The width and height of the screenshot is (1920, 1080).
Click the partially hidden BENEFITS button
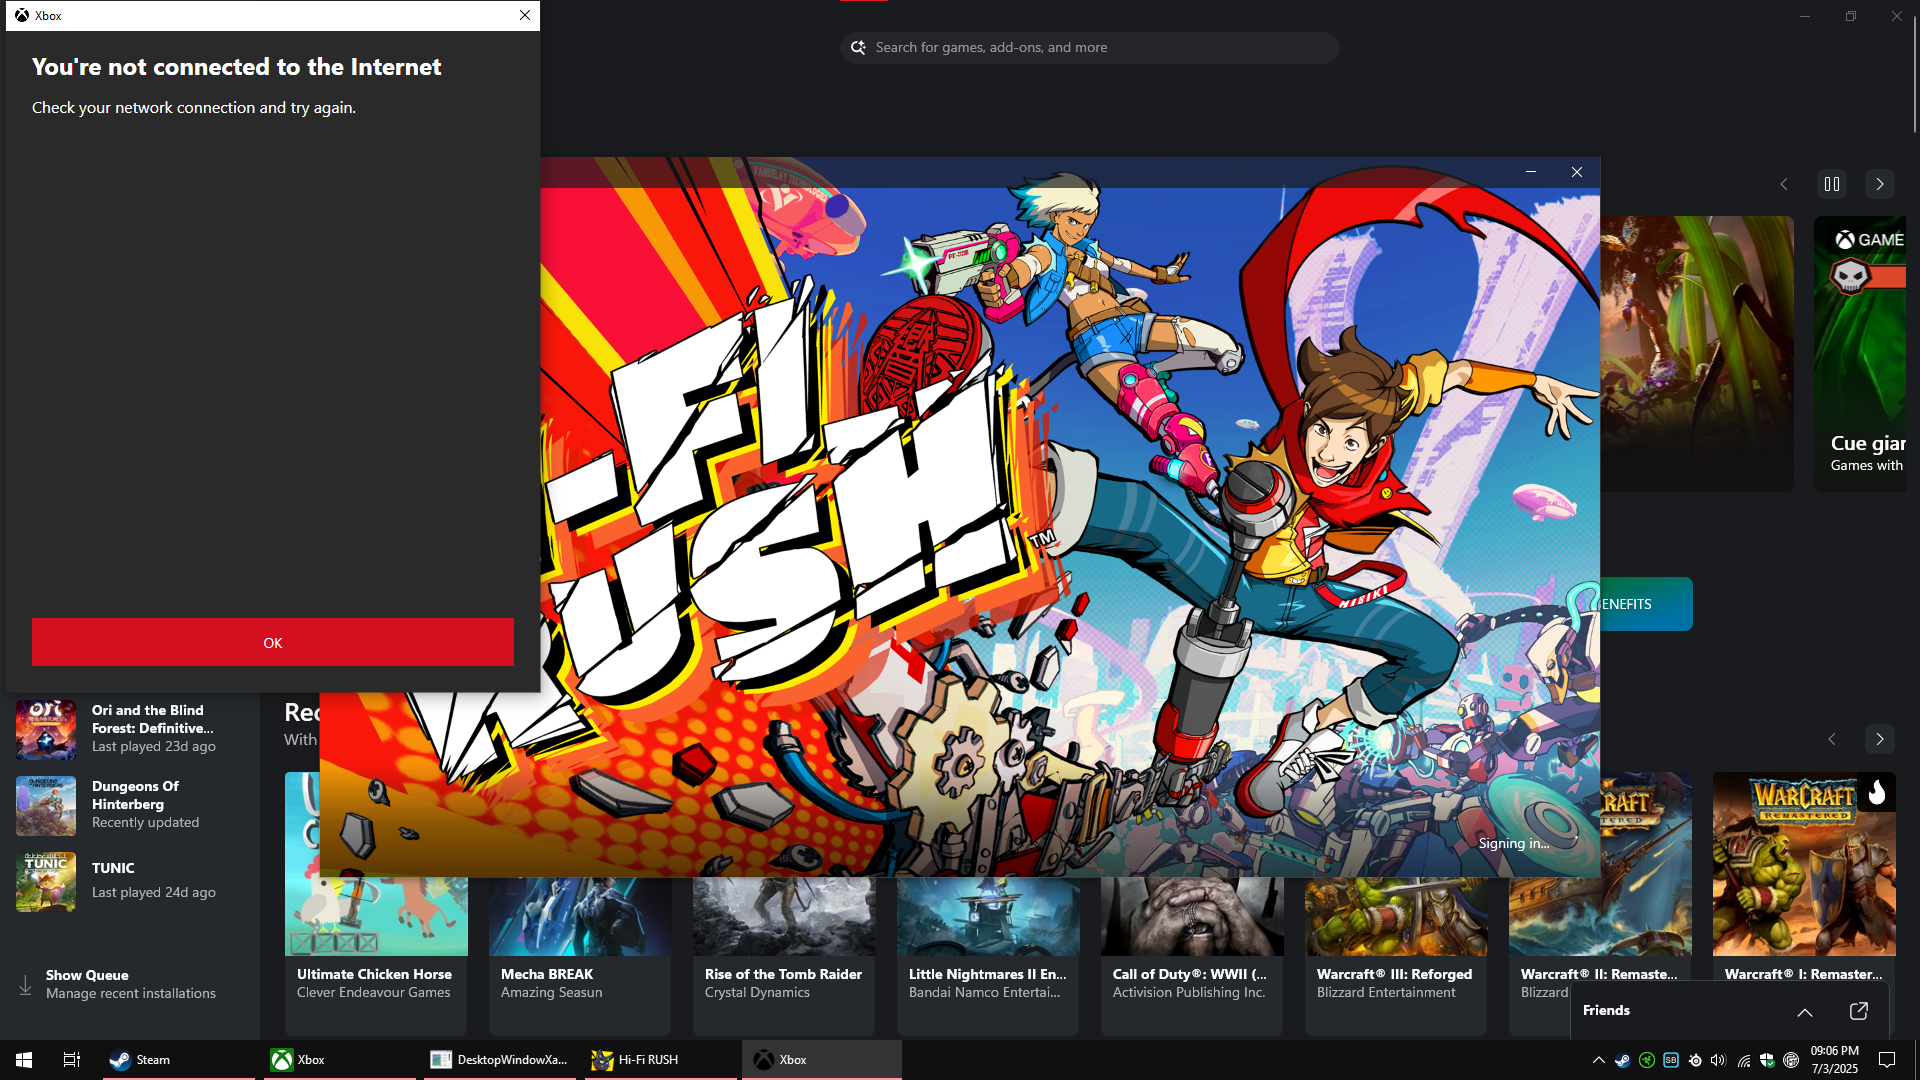pos(1646,604)
